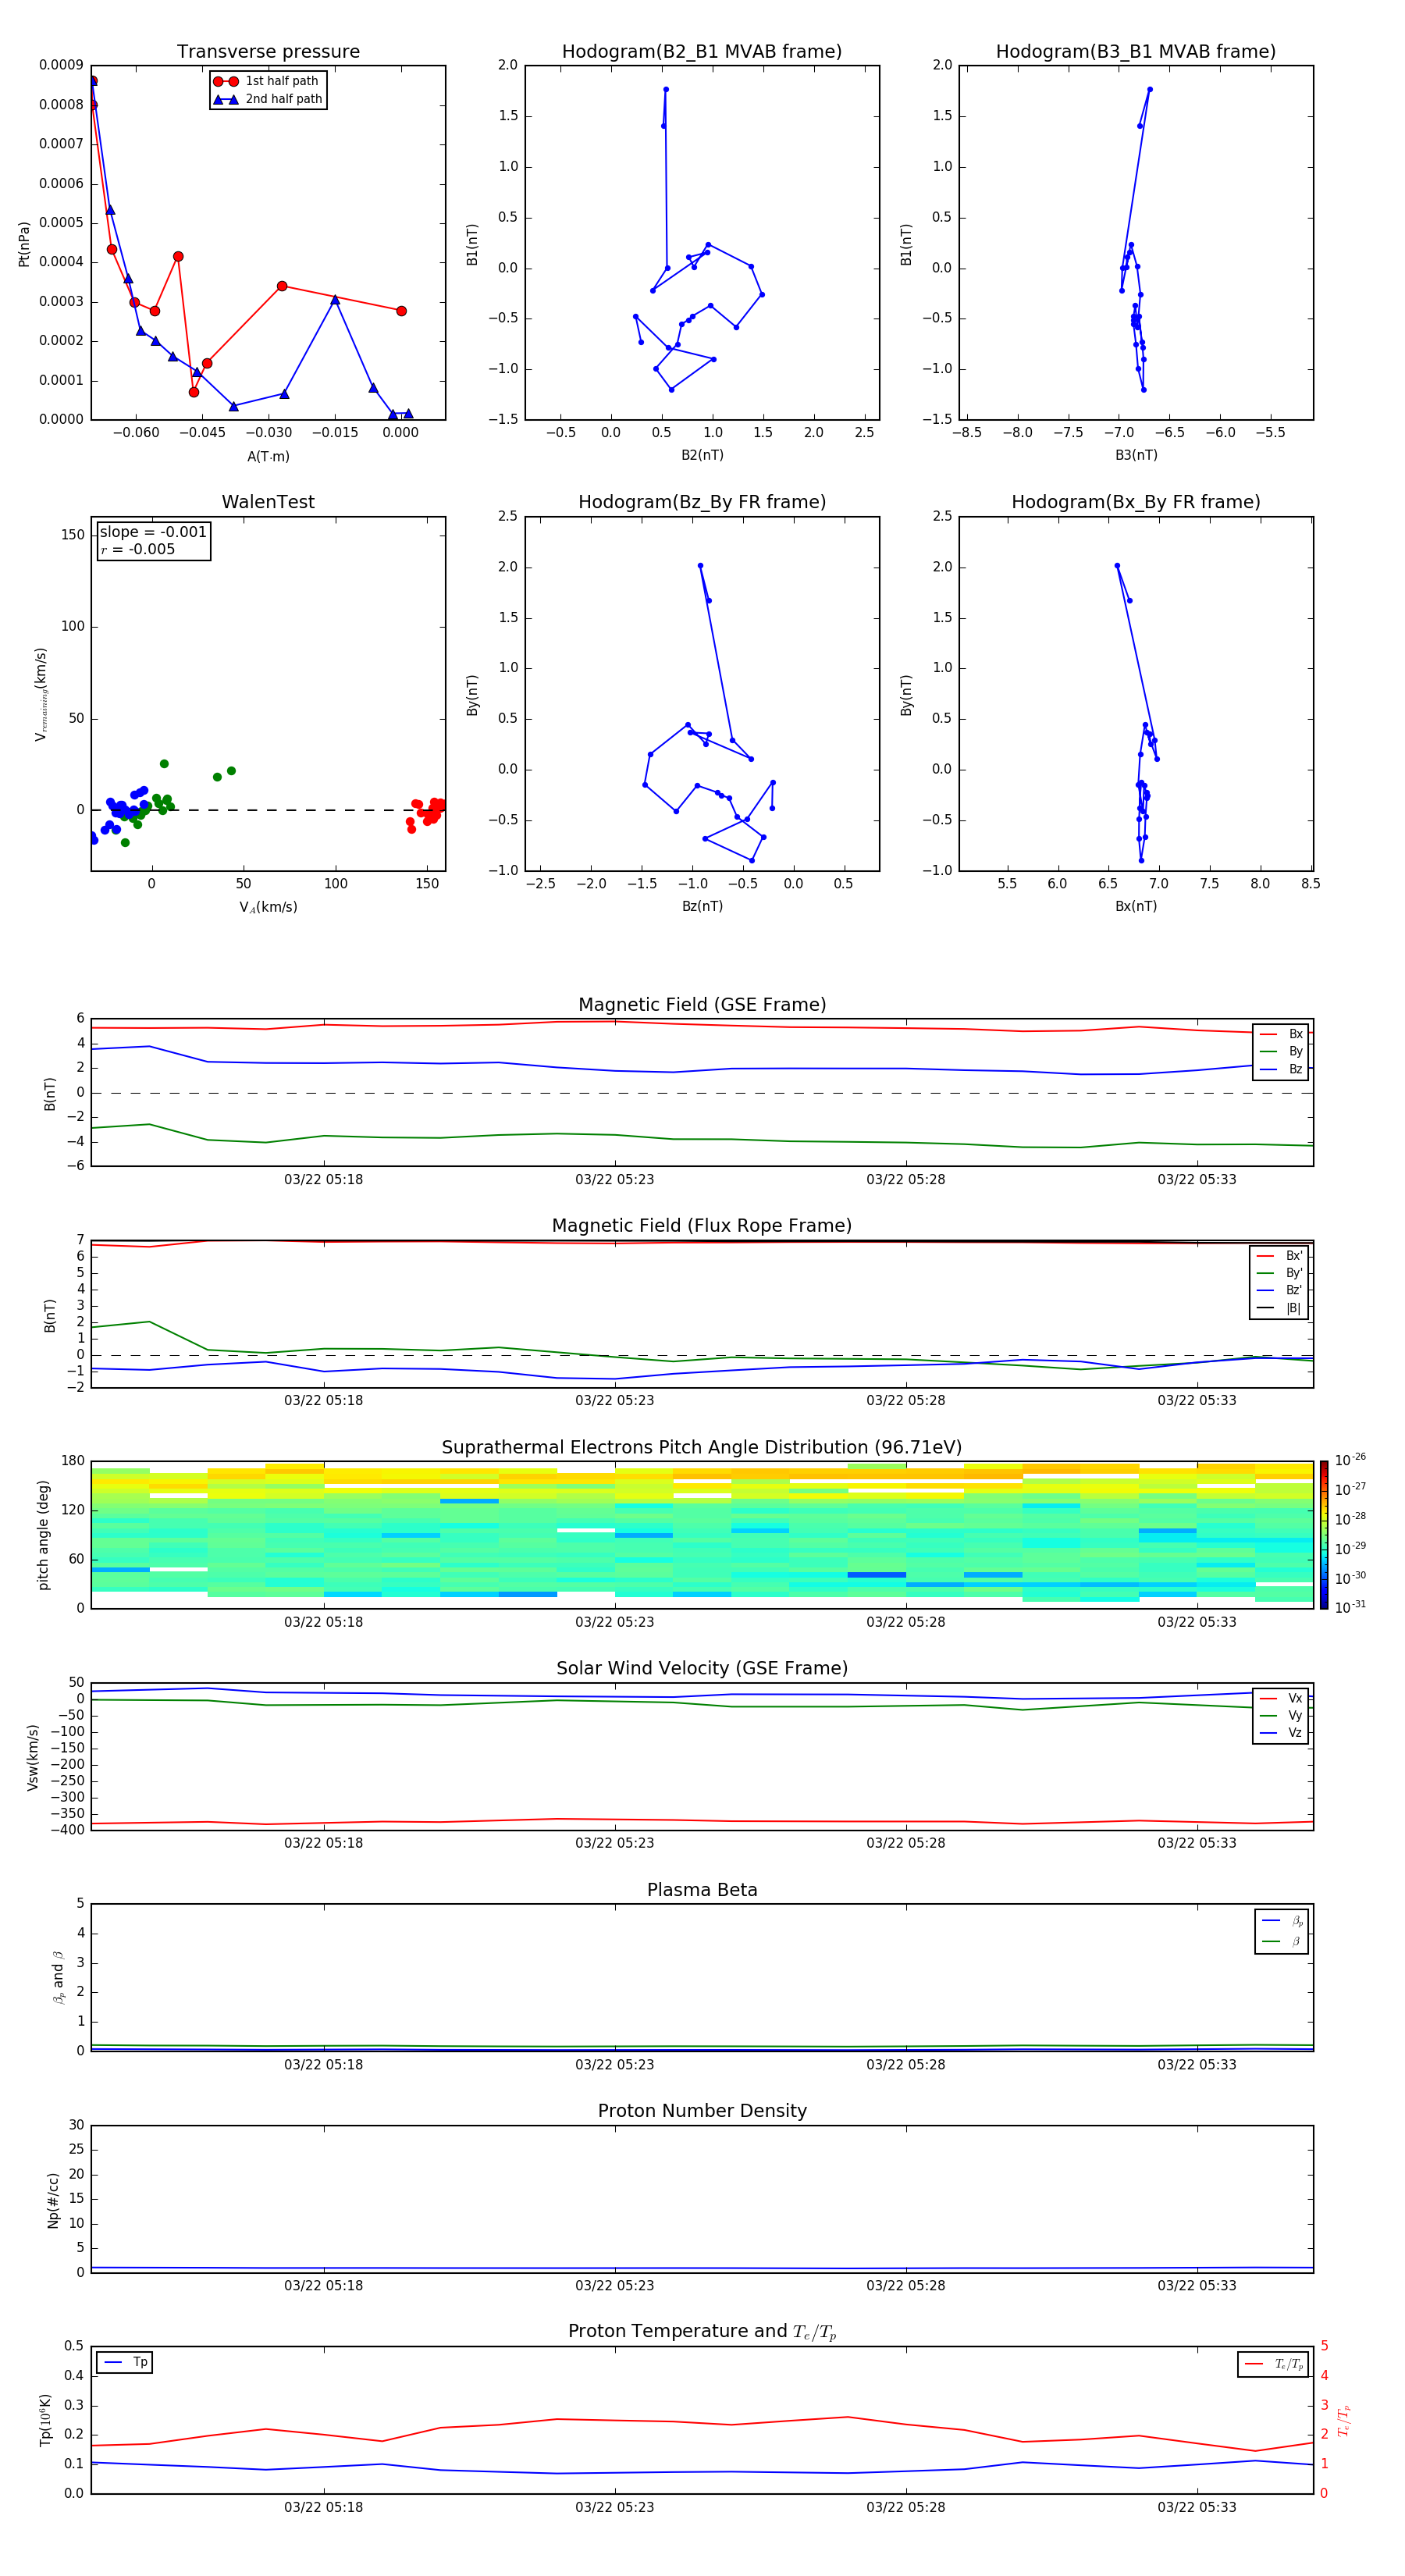Click the 'V_remaining(km/s)' y-axis label
This screenshot has height=2576, width=1405.
pos(41,694)
